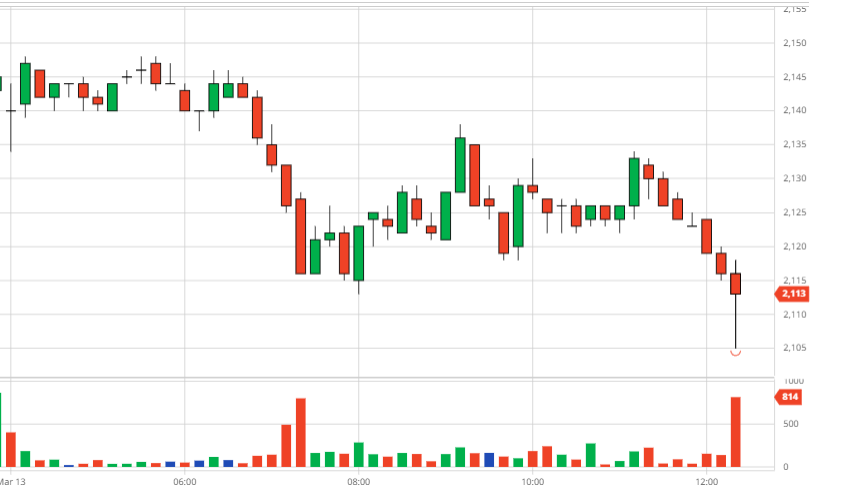Click the 10:00 time axis label
Image resolution: width=845 pixels, height=494 pixels.
click(532, 482)
